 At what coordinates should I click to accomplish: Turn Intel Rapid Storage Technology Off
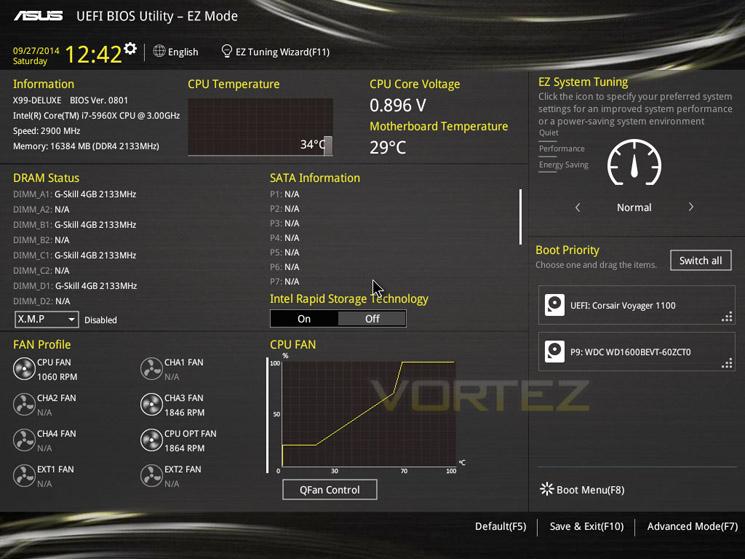[372, 319]
